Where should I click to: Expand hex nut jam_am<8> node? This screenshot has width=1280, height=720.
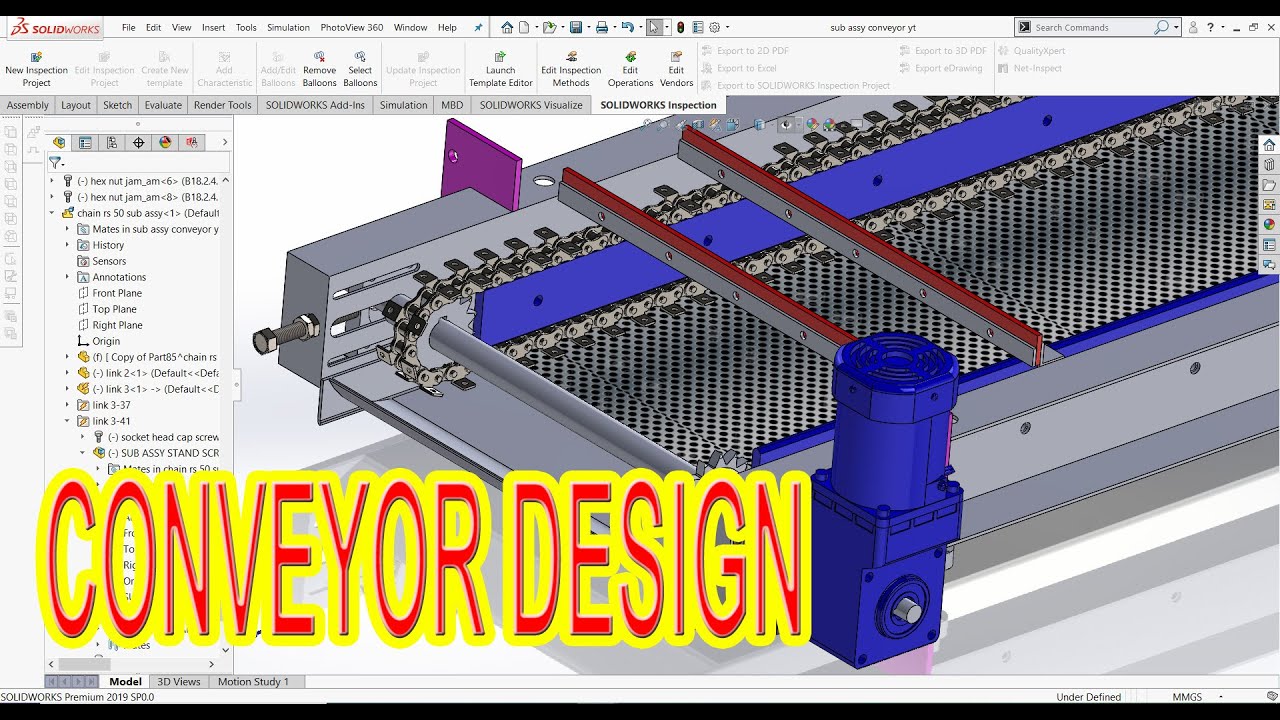tap(52, 197)
